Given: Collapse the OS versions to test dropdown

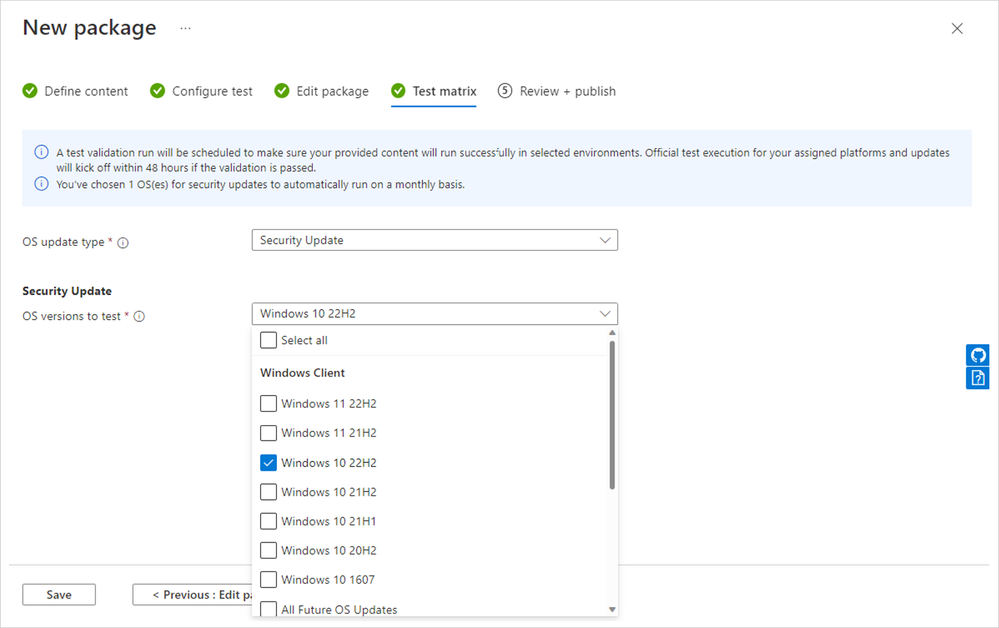Looking at the screenshot, I should (x=435, y=314).
